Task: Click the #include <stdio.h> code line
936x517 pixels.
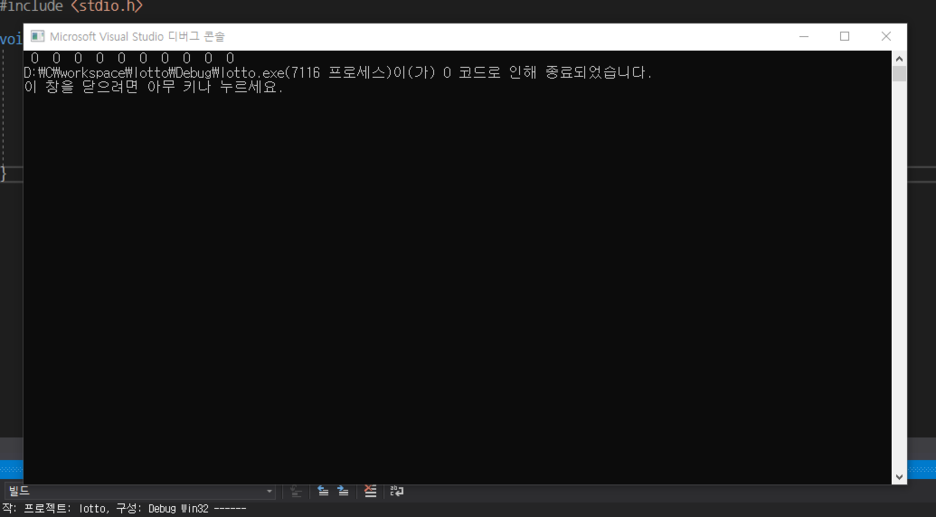Action: point(72,7)
